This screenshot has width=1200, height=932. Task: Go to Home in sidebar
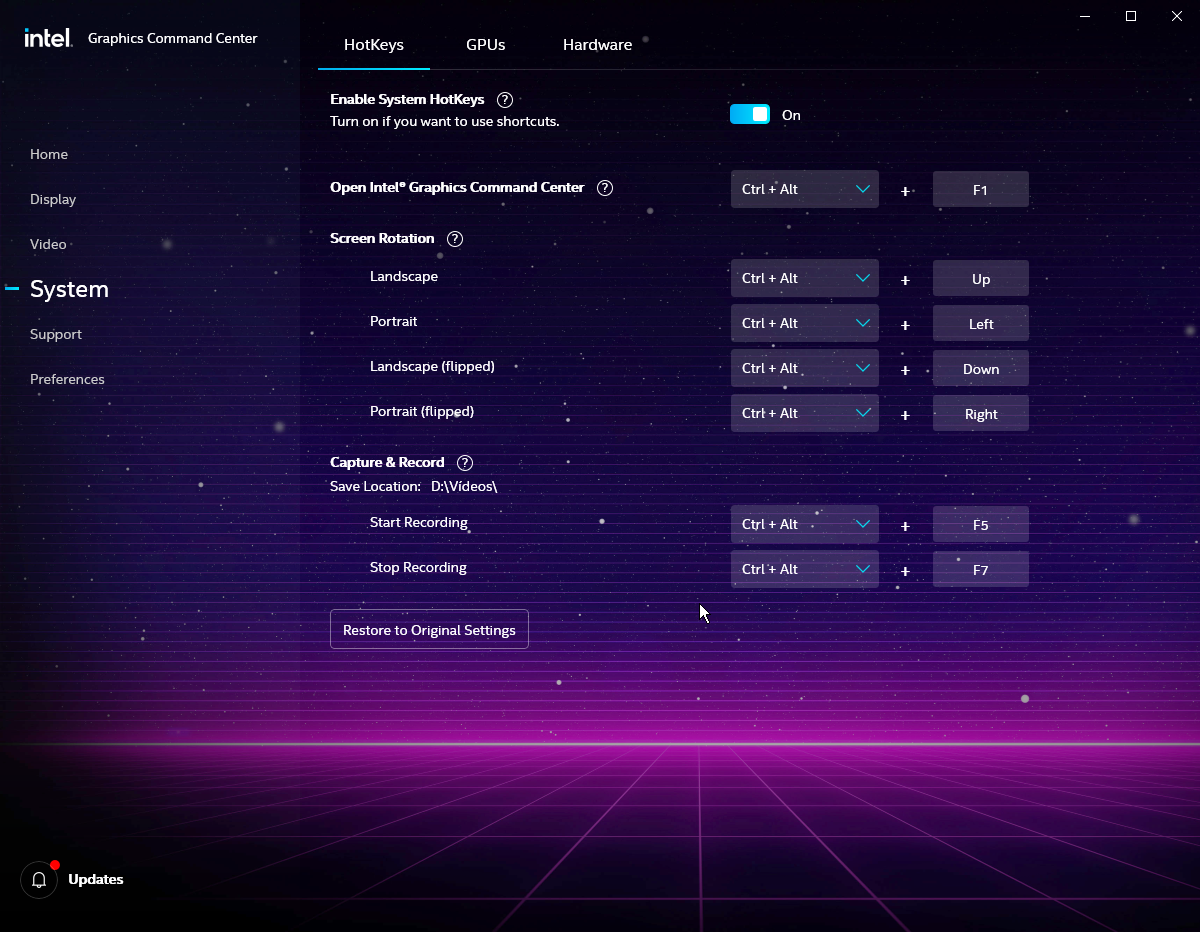click(x=49, y=154)
